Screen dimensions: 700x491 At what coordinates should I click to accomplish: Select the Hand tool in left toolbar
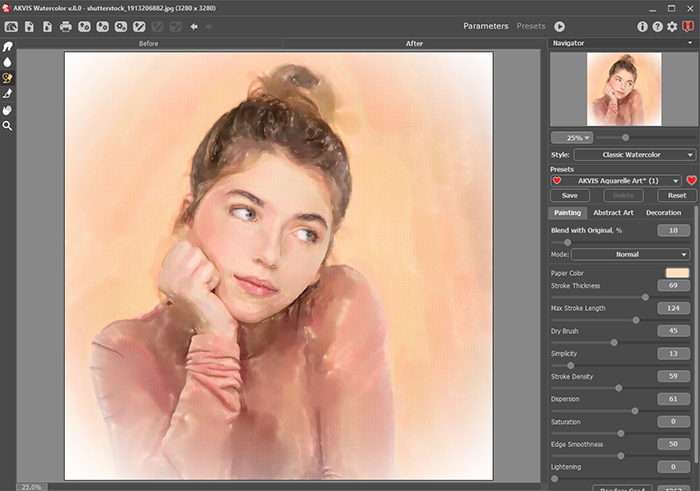pos(8,110)
